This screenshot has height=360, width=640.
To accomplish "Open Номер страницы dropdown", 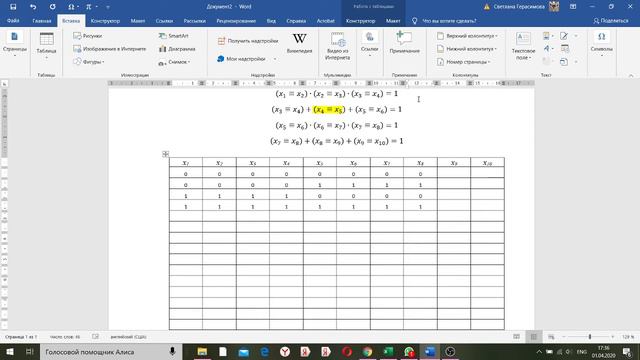I will pos(464,62).
